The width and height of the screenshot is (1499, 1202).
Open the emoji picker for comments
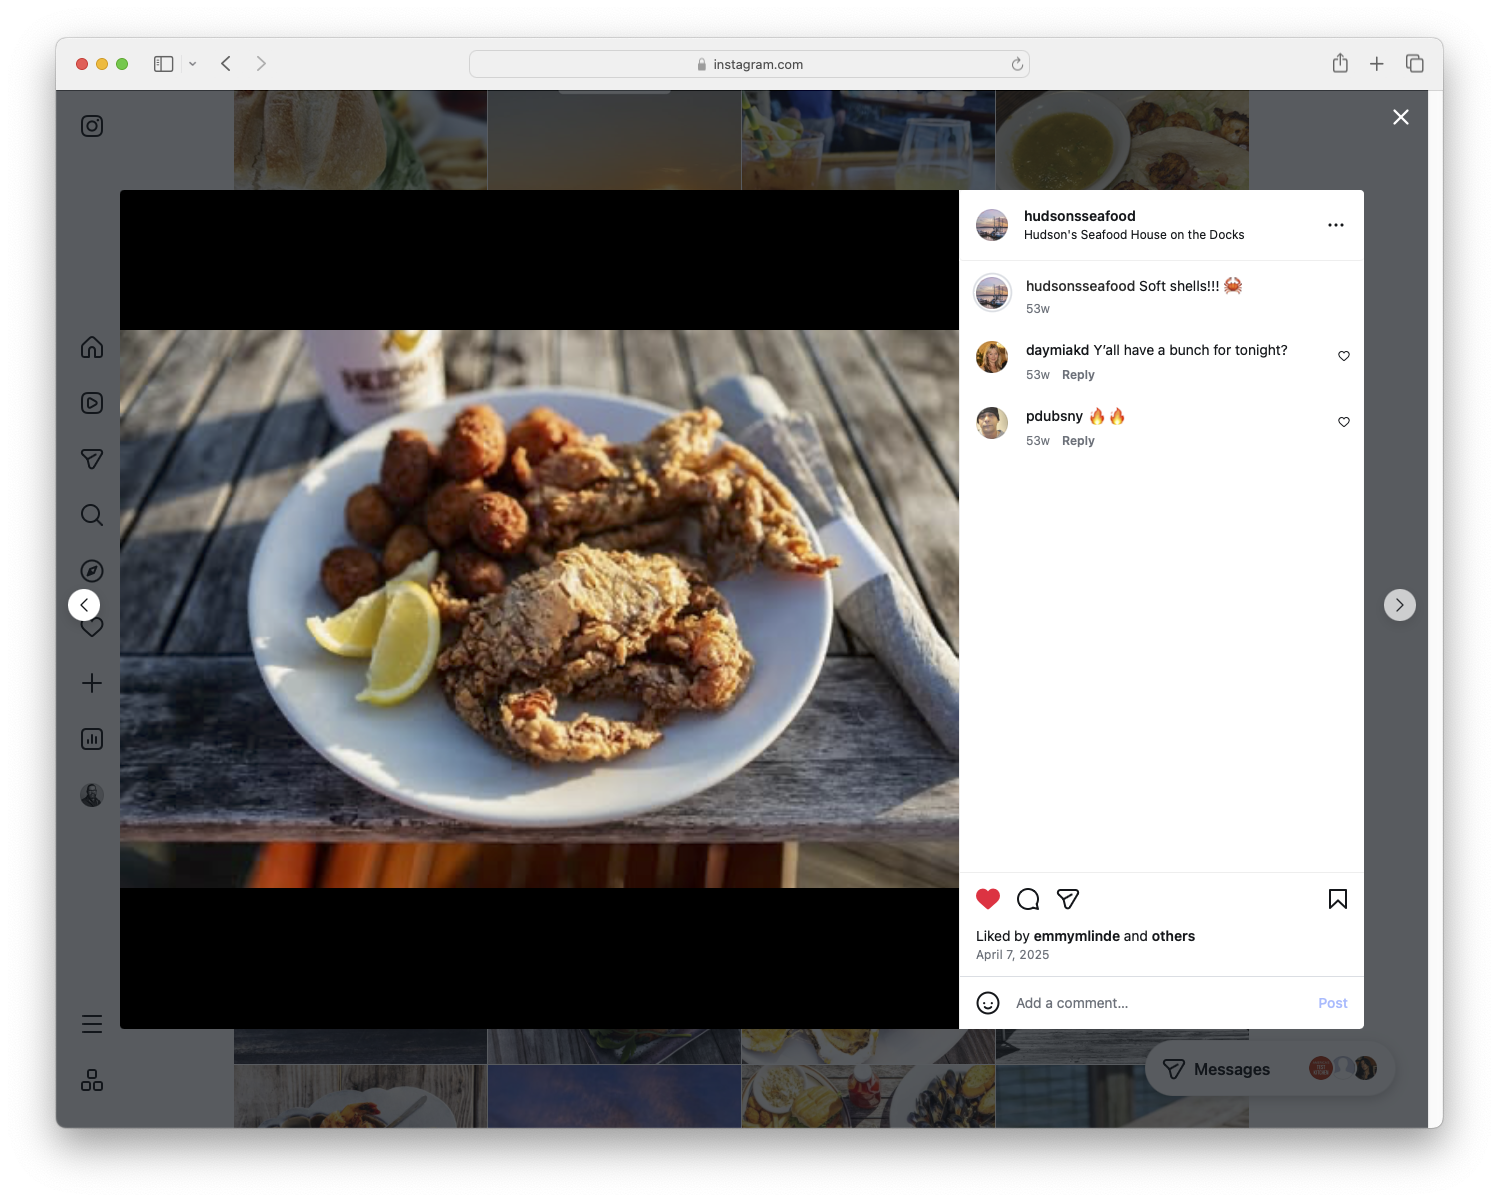tap(988, 1003)
